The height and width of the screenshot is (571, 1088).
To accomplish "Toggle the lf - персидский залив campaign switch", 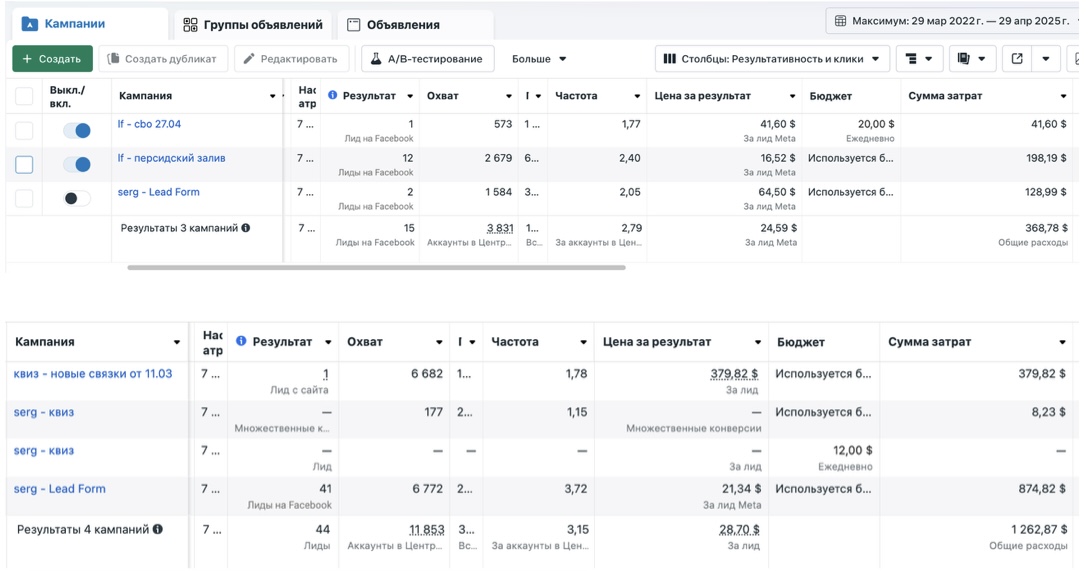I will tap(77, 164).
